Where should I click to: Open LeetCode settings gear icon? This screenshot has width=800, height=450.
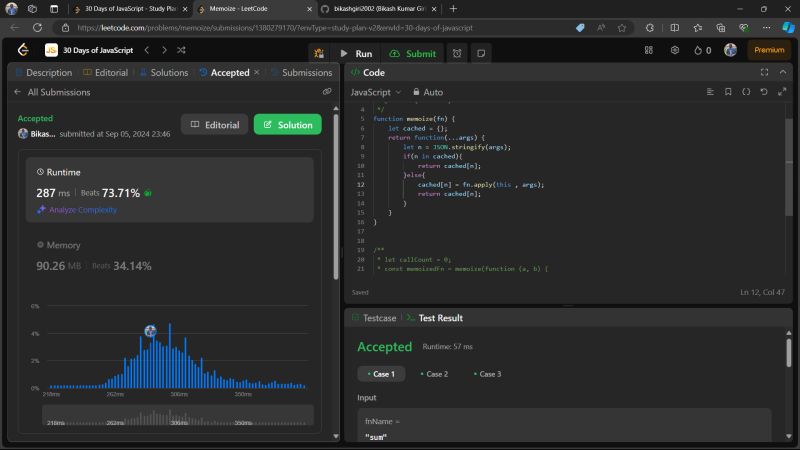[674, 50]
